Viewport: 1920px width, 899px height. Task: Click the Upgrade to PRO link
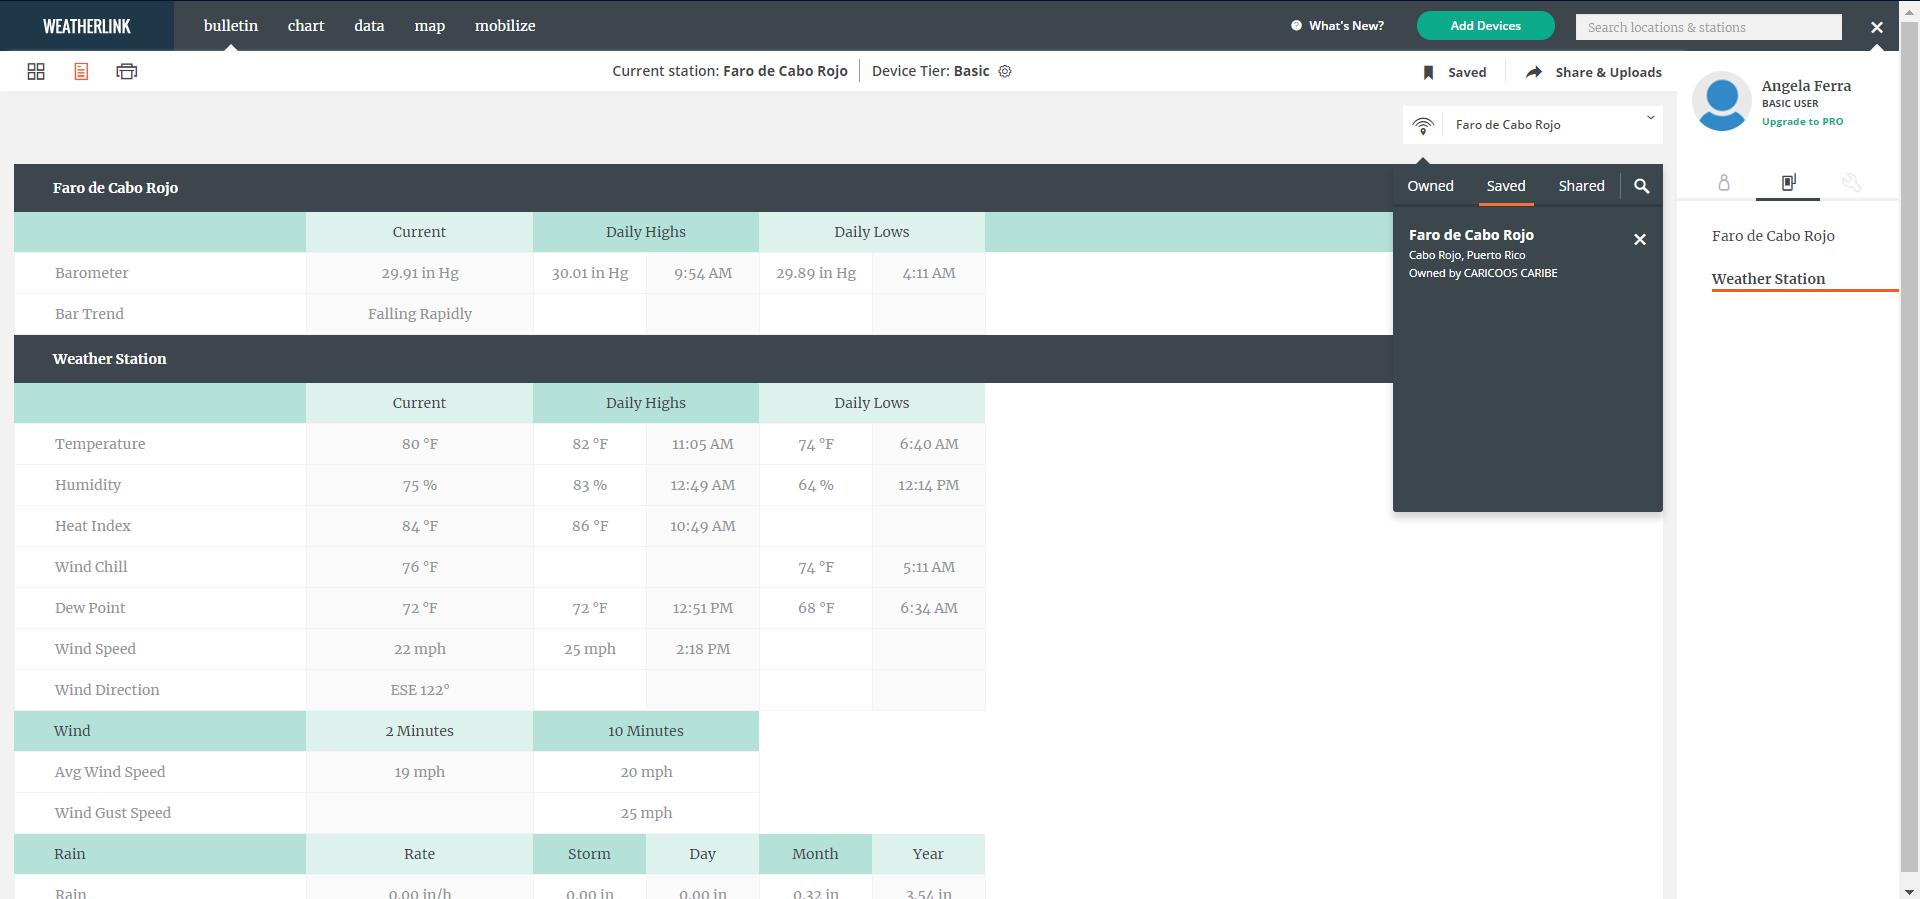[1802, 121]
